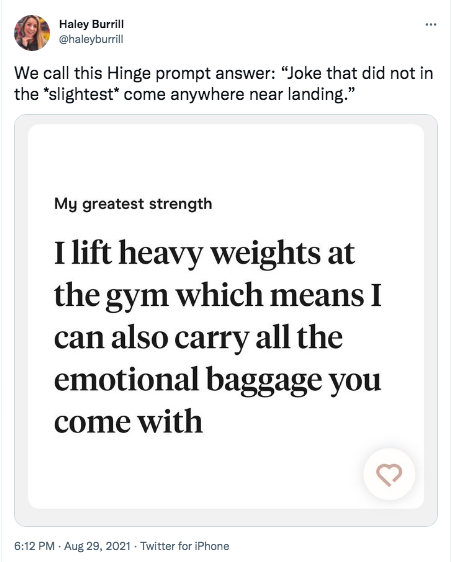The width and height of the screenshot is (452, 562).
Task: Tap the heart like icon on Hinge card
Action: (389, 474)
